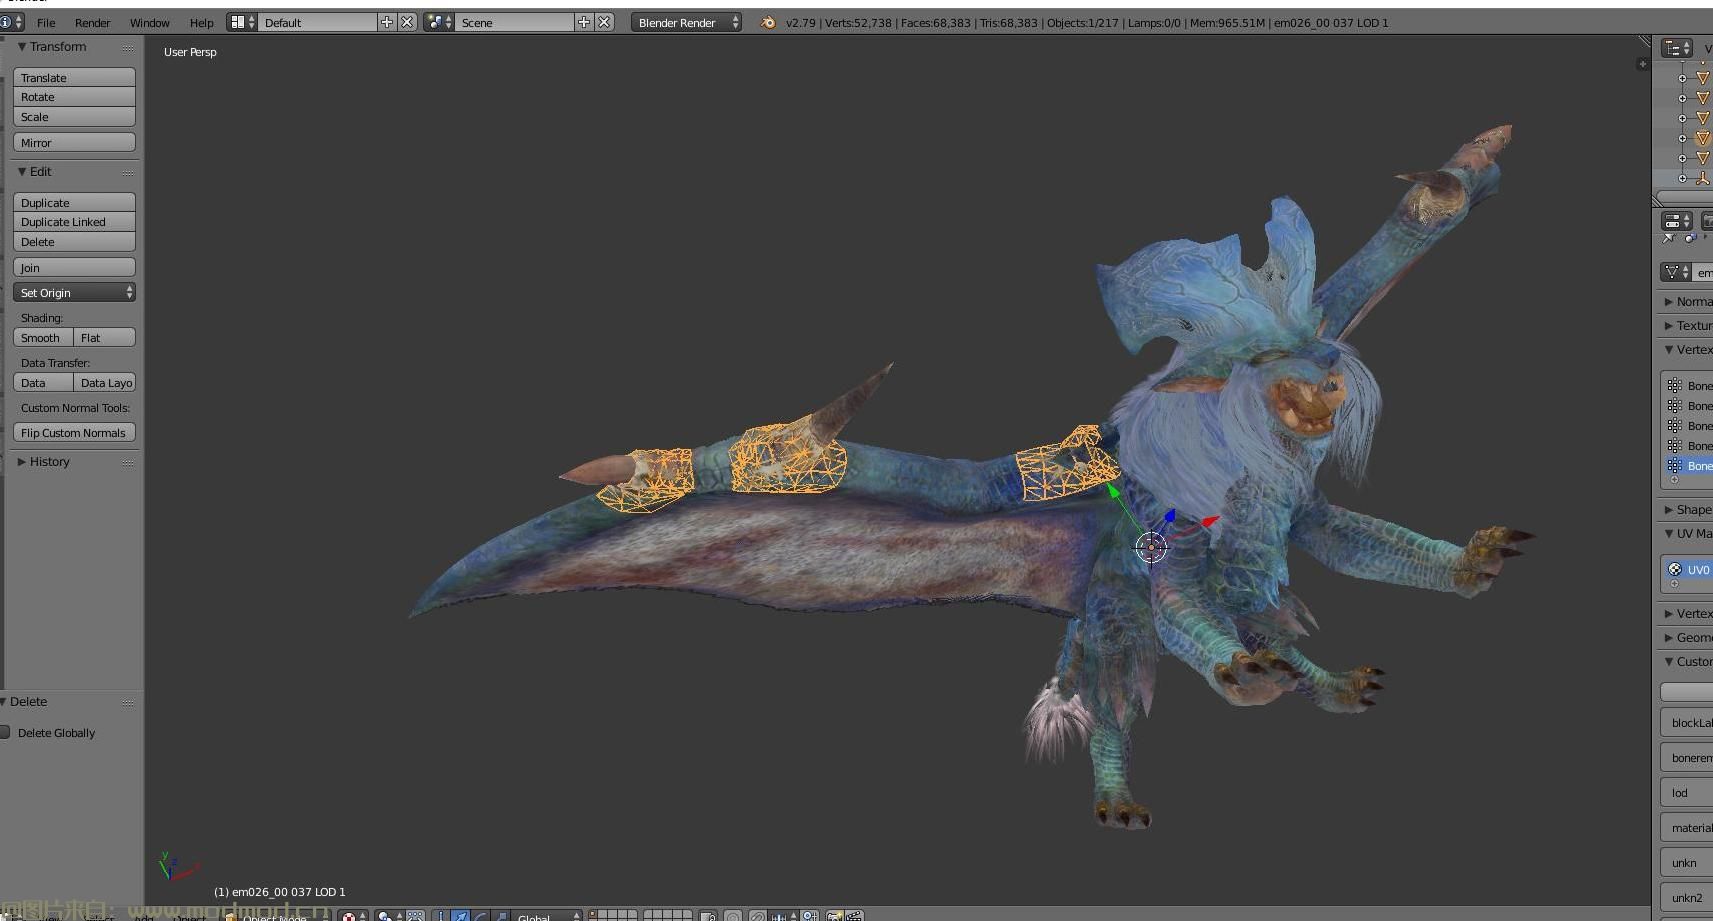
Task: Expand the Geometry Data panel
Action: [x=1669, y=637]
